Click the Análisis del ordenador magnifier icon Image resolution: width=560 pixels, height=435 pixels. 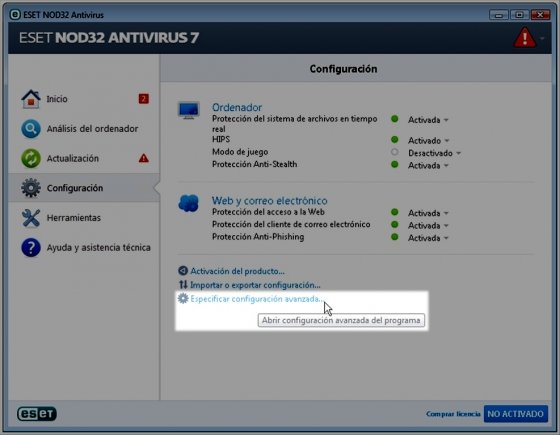31,129
